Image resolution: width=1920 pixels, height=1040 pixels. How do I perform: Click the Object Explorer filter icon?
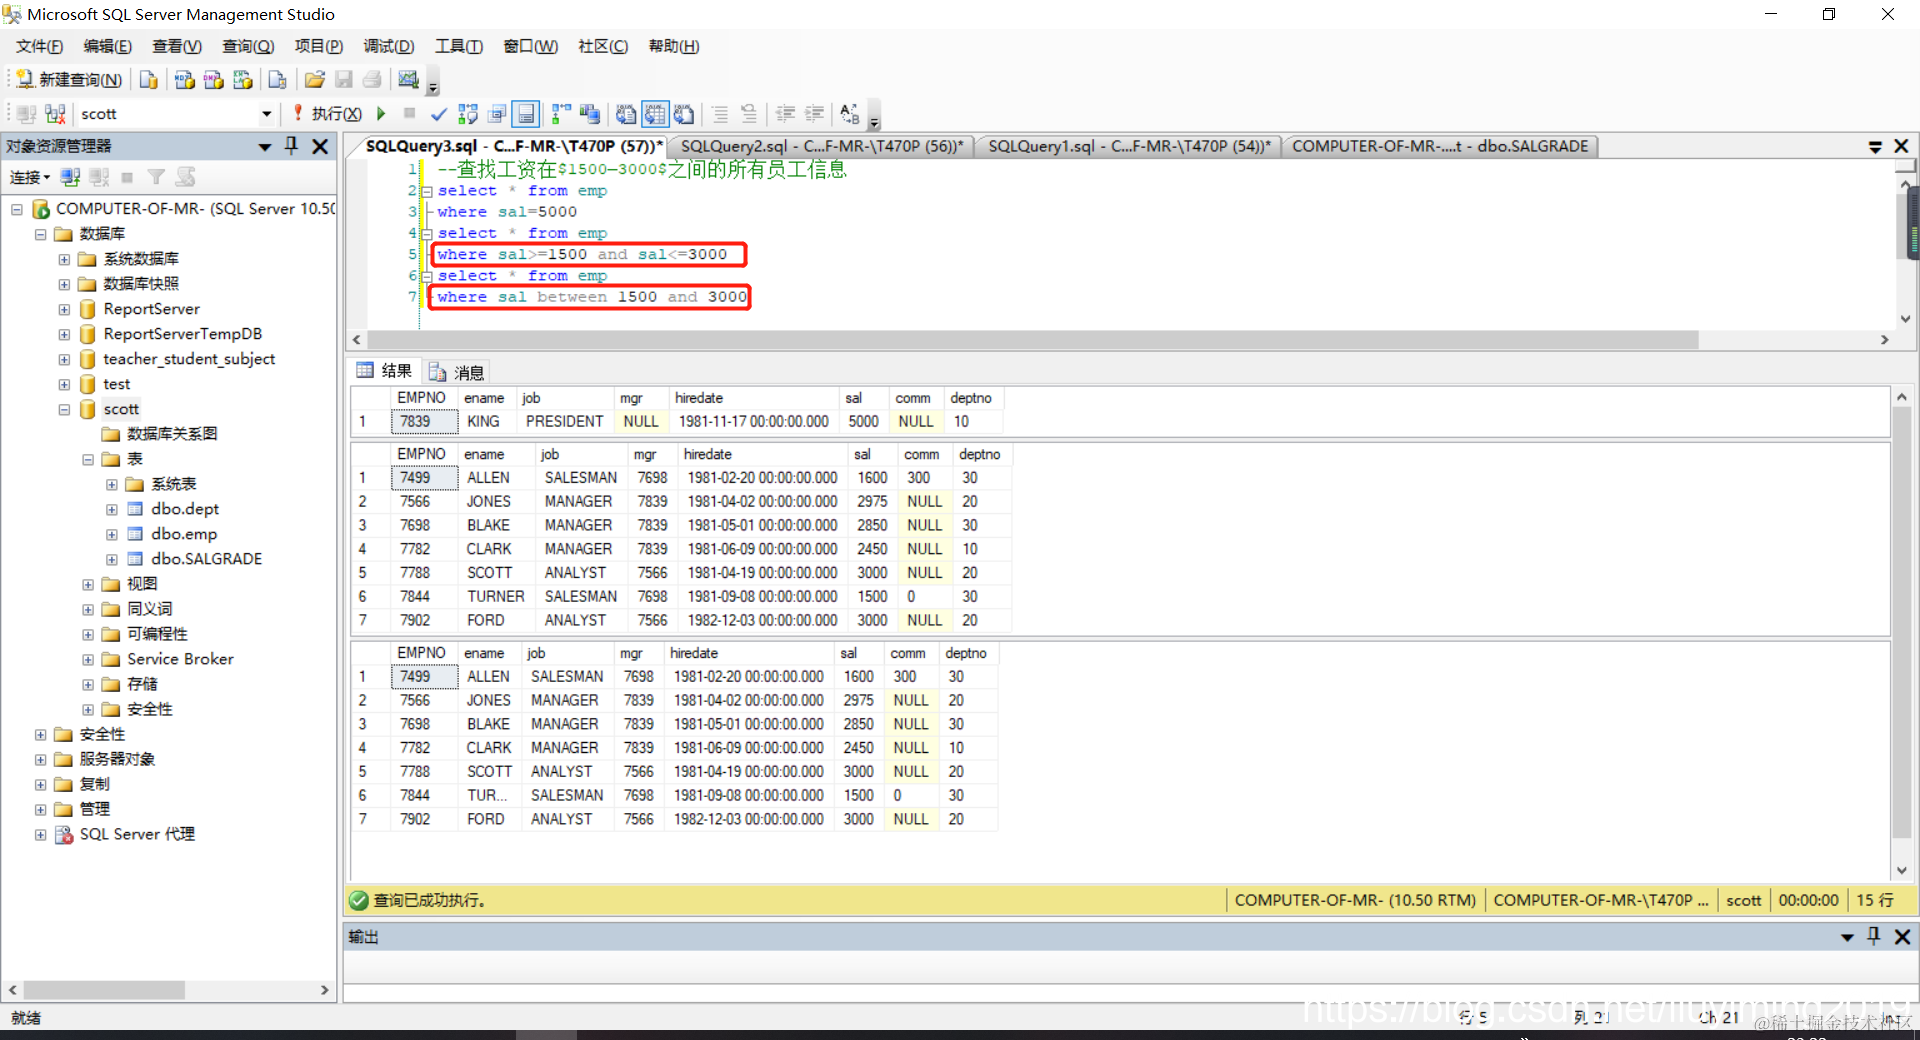[x=156, y=177]
